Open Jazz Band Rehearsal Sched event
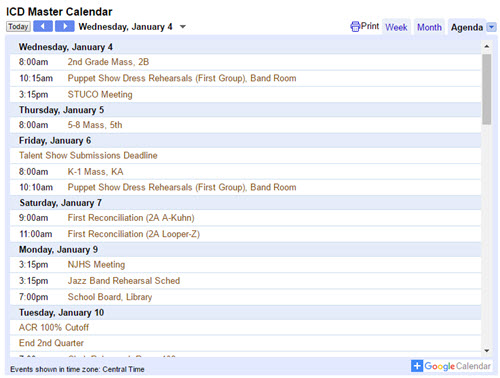Image resolution: width=500 pixels, height=378 pixels. (x=124, y=281)
